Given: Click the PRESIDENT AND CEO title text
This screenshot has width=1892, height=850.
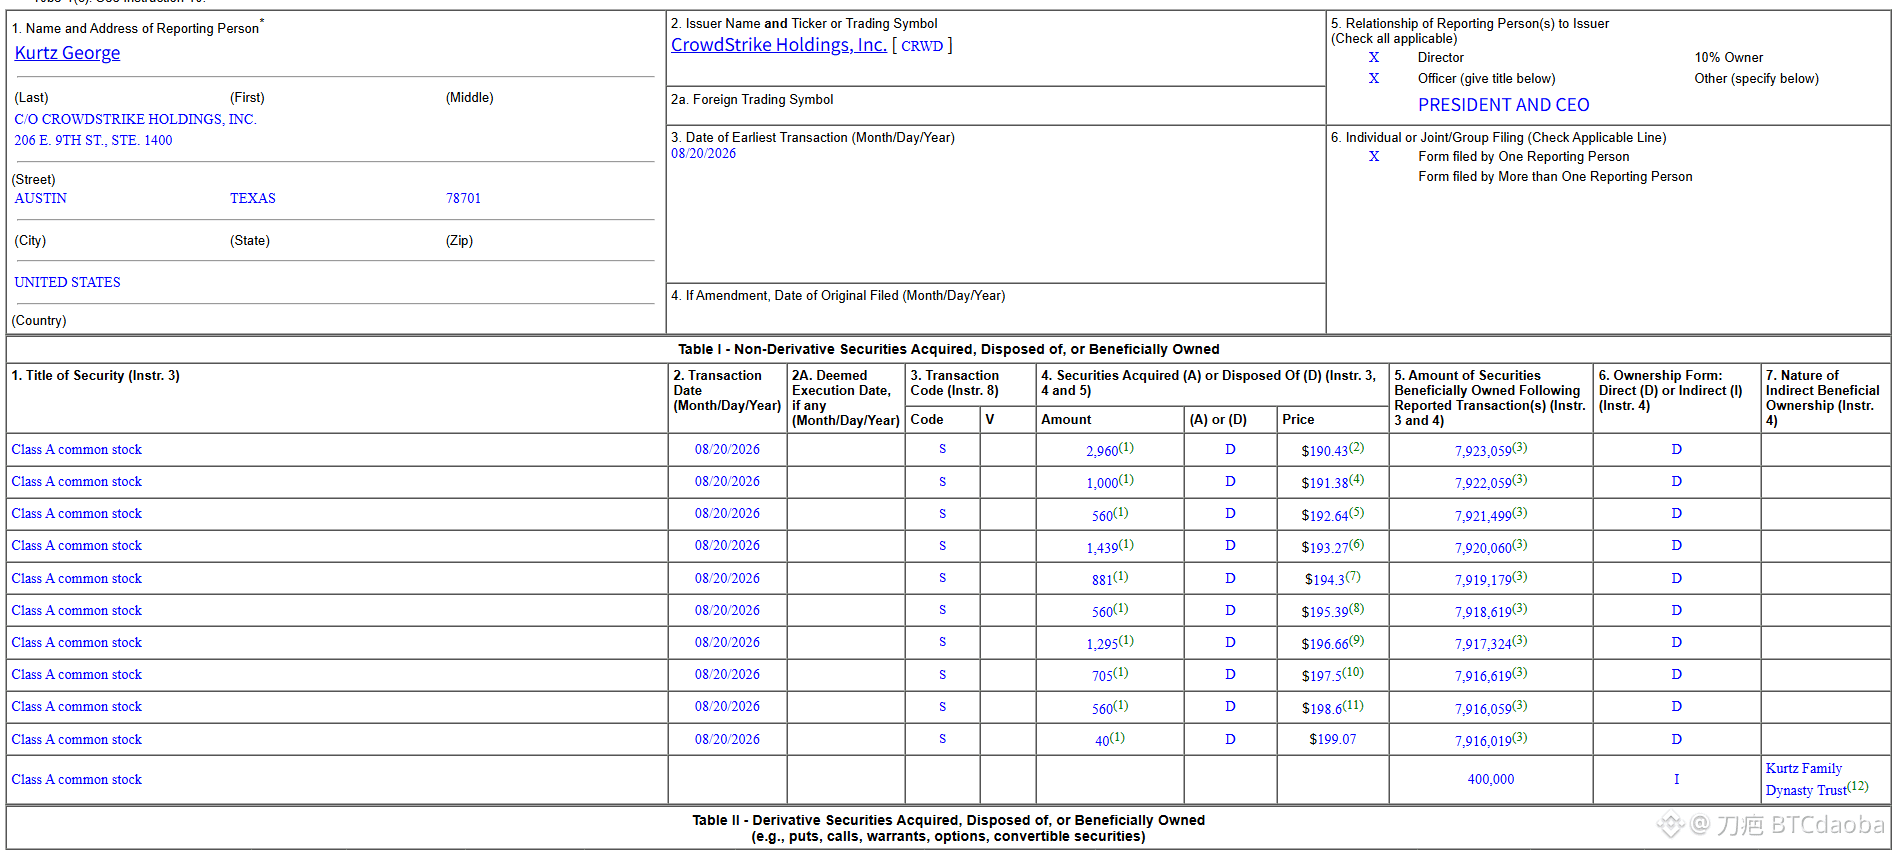Looking at the screenshot, I should [x=1503, y=105].
